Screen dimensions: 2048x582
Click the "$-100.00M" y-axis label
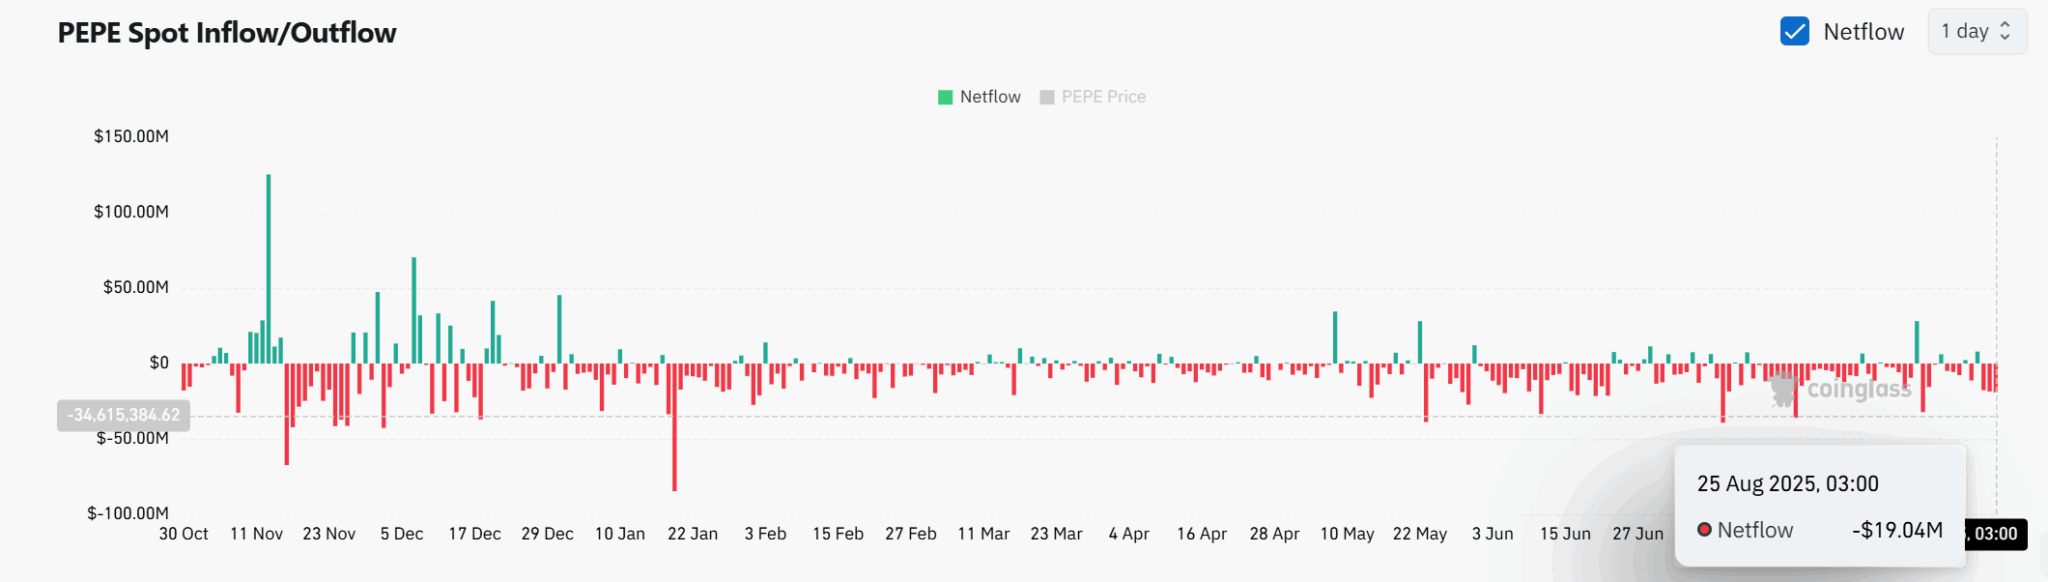pyautogui.click(x=128, y=513)
